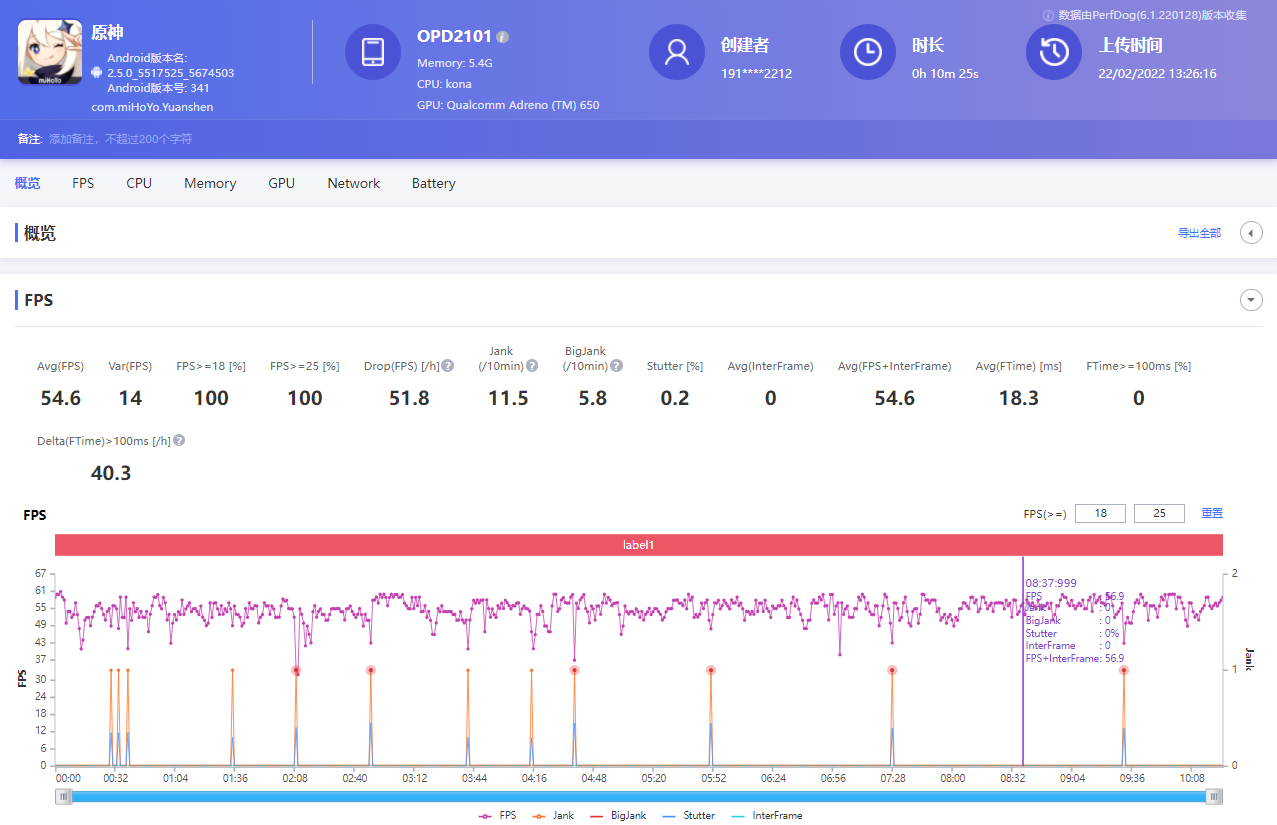1277x825 pixels.
Task: Focus the 备注 remark input field
Action: (x=120, y=139)
